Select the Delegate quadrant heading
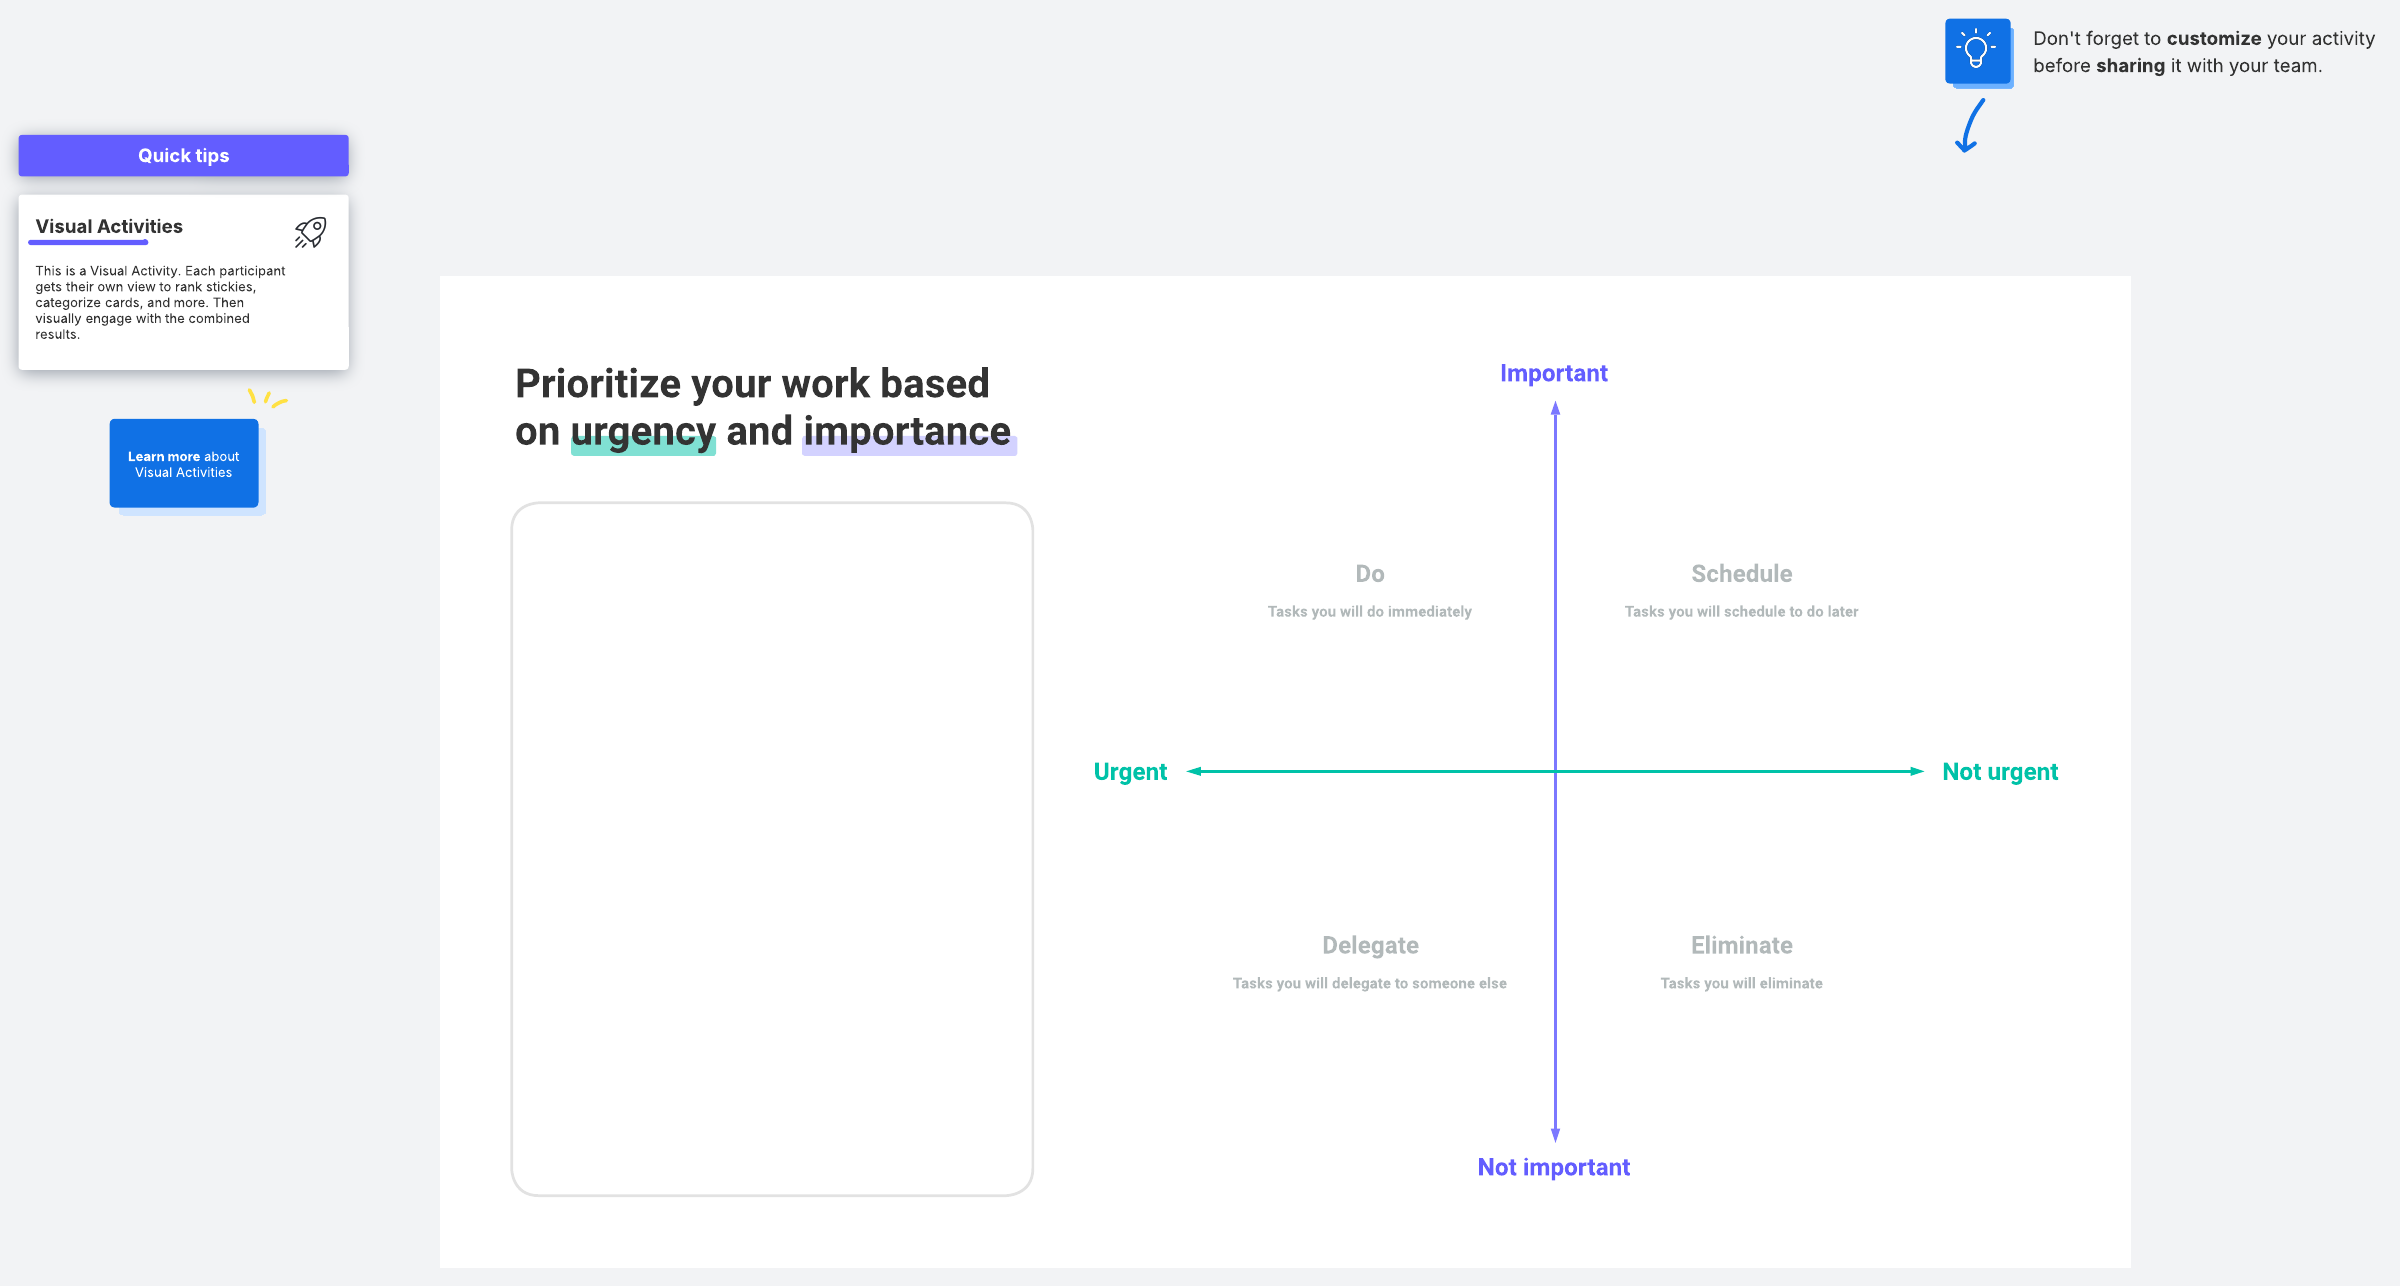Viewport: 2400px width, 1286px height. pyautogui.click(x=1370, y=946)
